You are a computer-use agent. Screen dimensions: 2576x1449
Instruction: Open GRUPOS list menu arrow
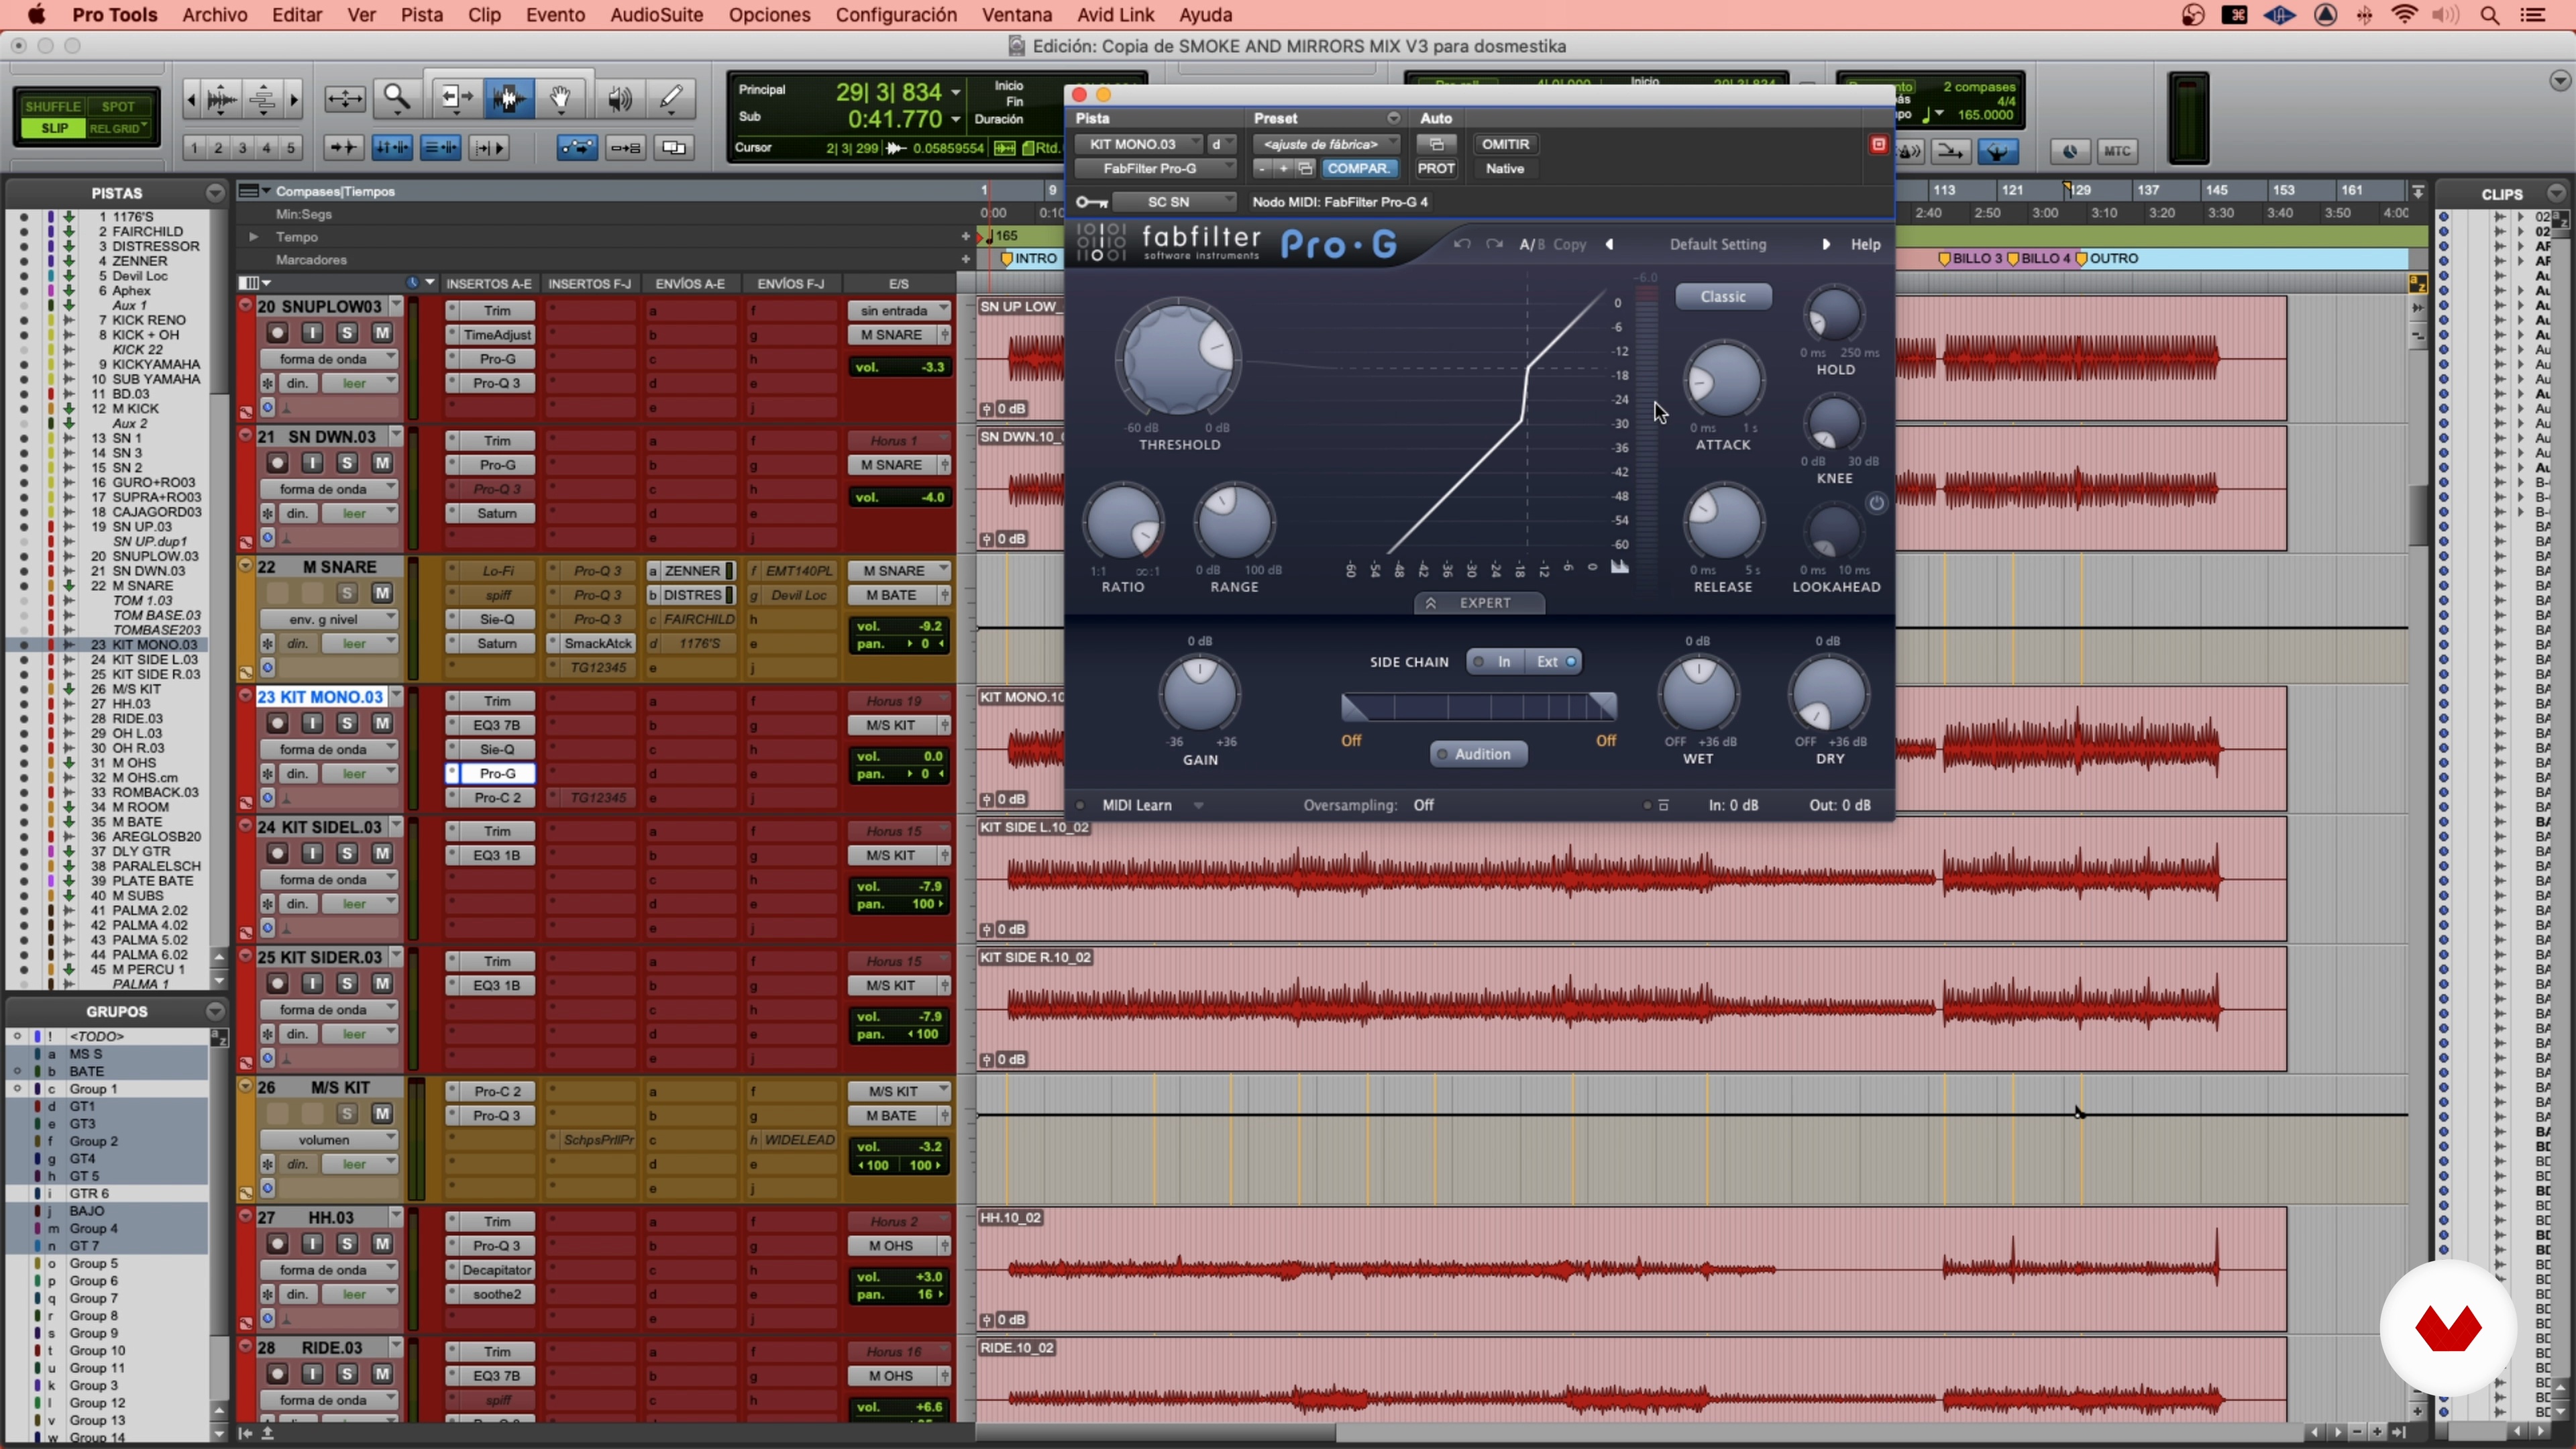click(x=215, y=1012)
